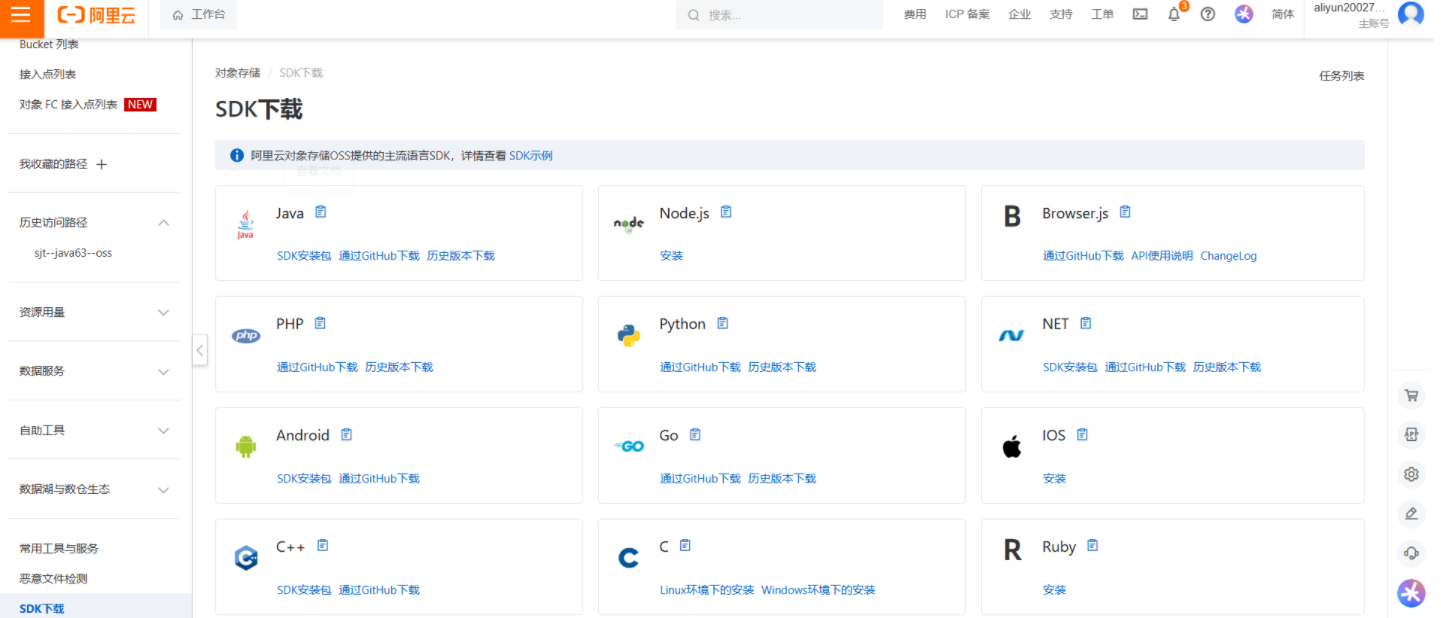Click the document icon next to IOS

coord(1082,434)
